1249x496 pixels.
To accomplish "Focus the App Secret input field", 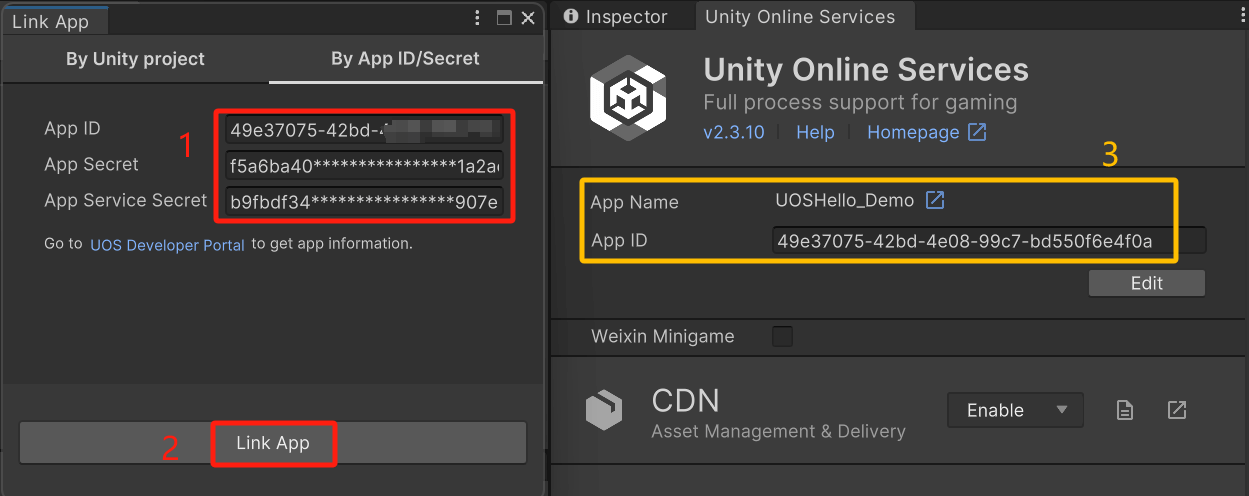I will [364, 165].
